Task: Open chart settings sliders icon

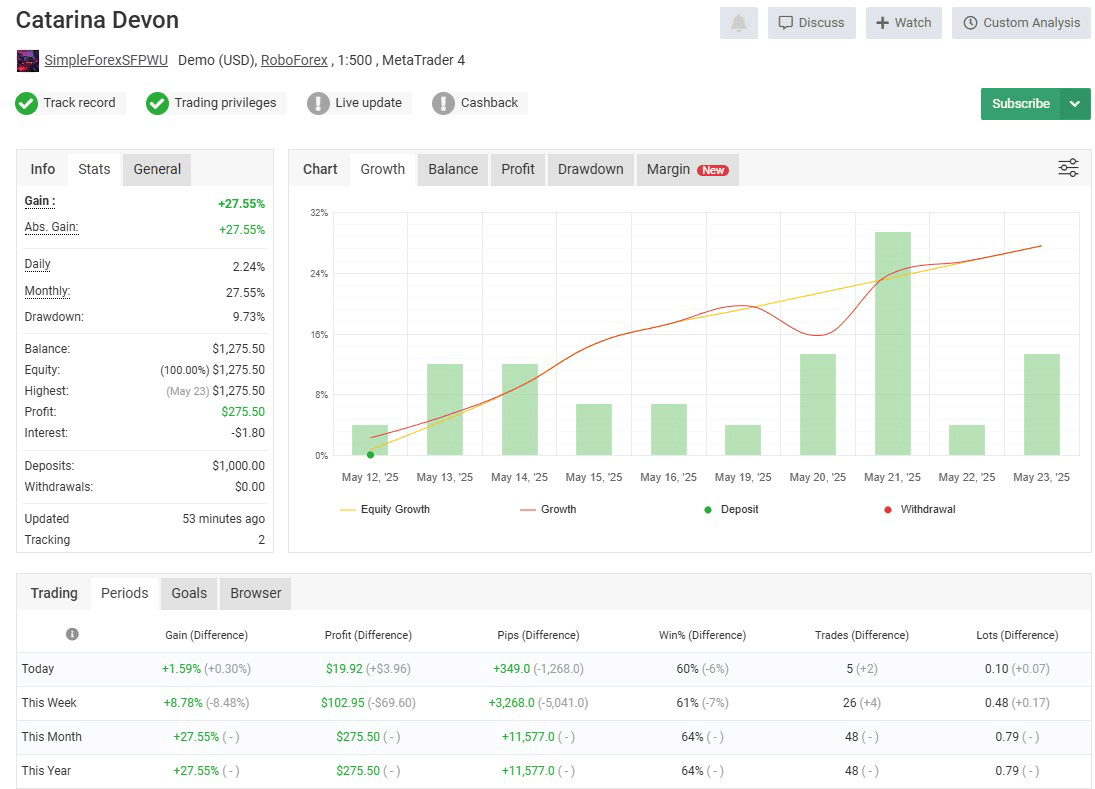Action: point(1068,168)
